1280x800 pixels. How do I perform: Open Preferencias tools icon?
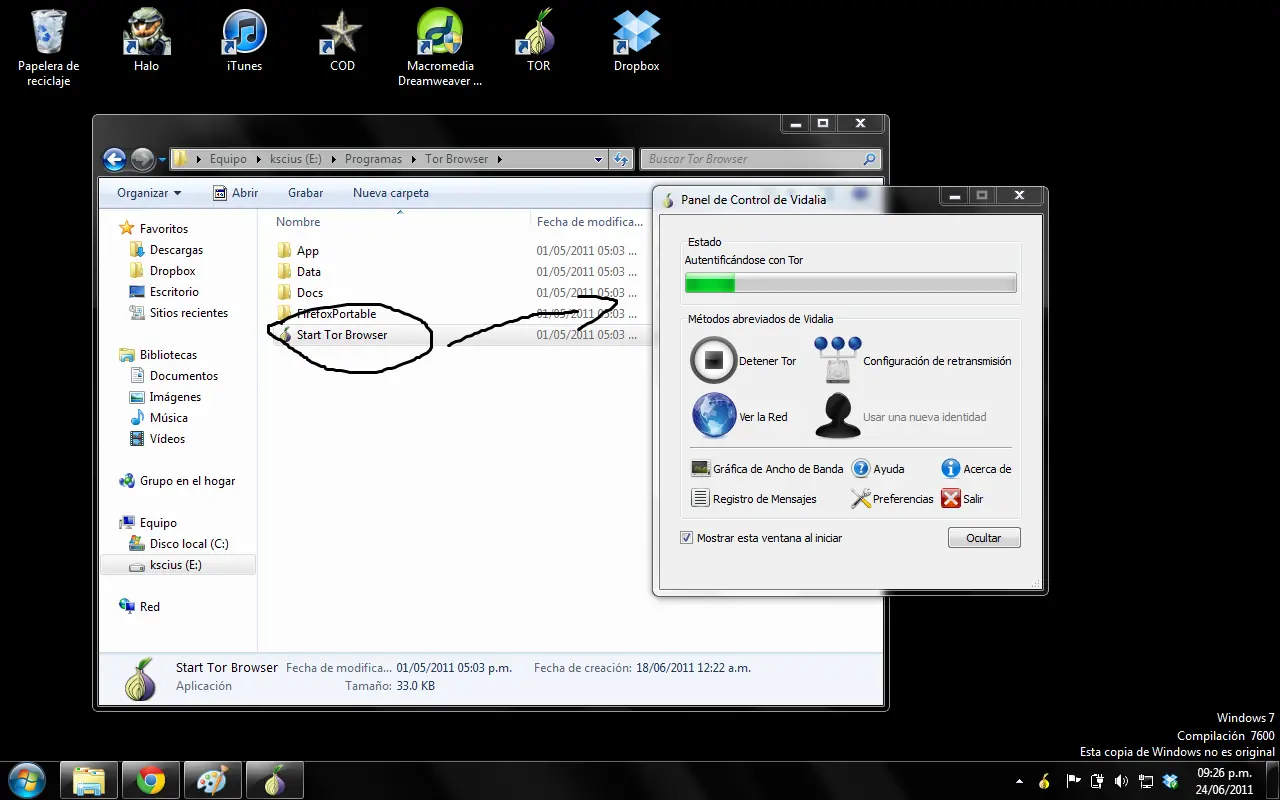pos(860,498)
